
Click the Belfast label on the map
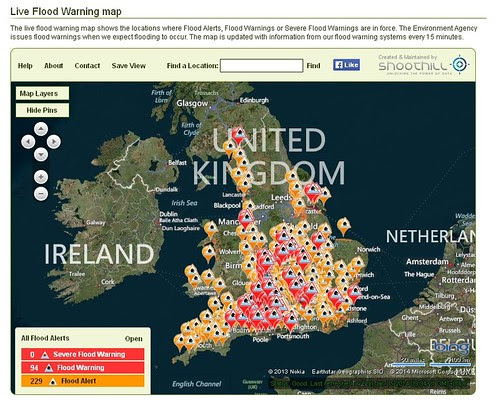pyautogui.click(x=177, y=163)
